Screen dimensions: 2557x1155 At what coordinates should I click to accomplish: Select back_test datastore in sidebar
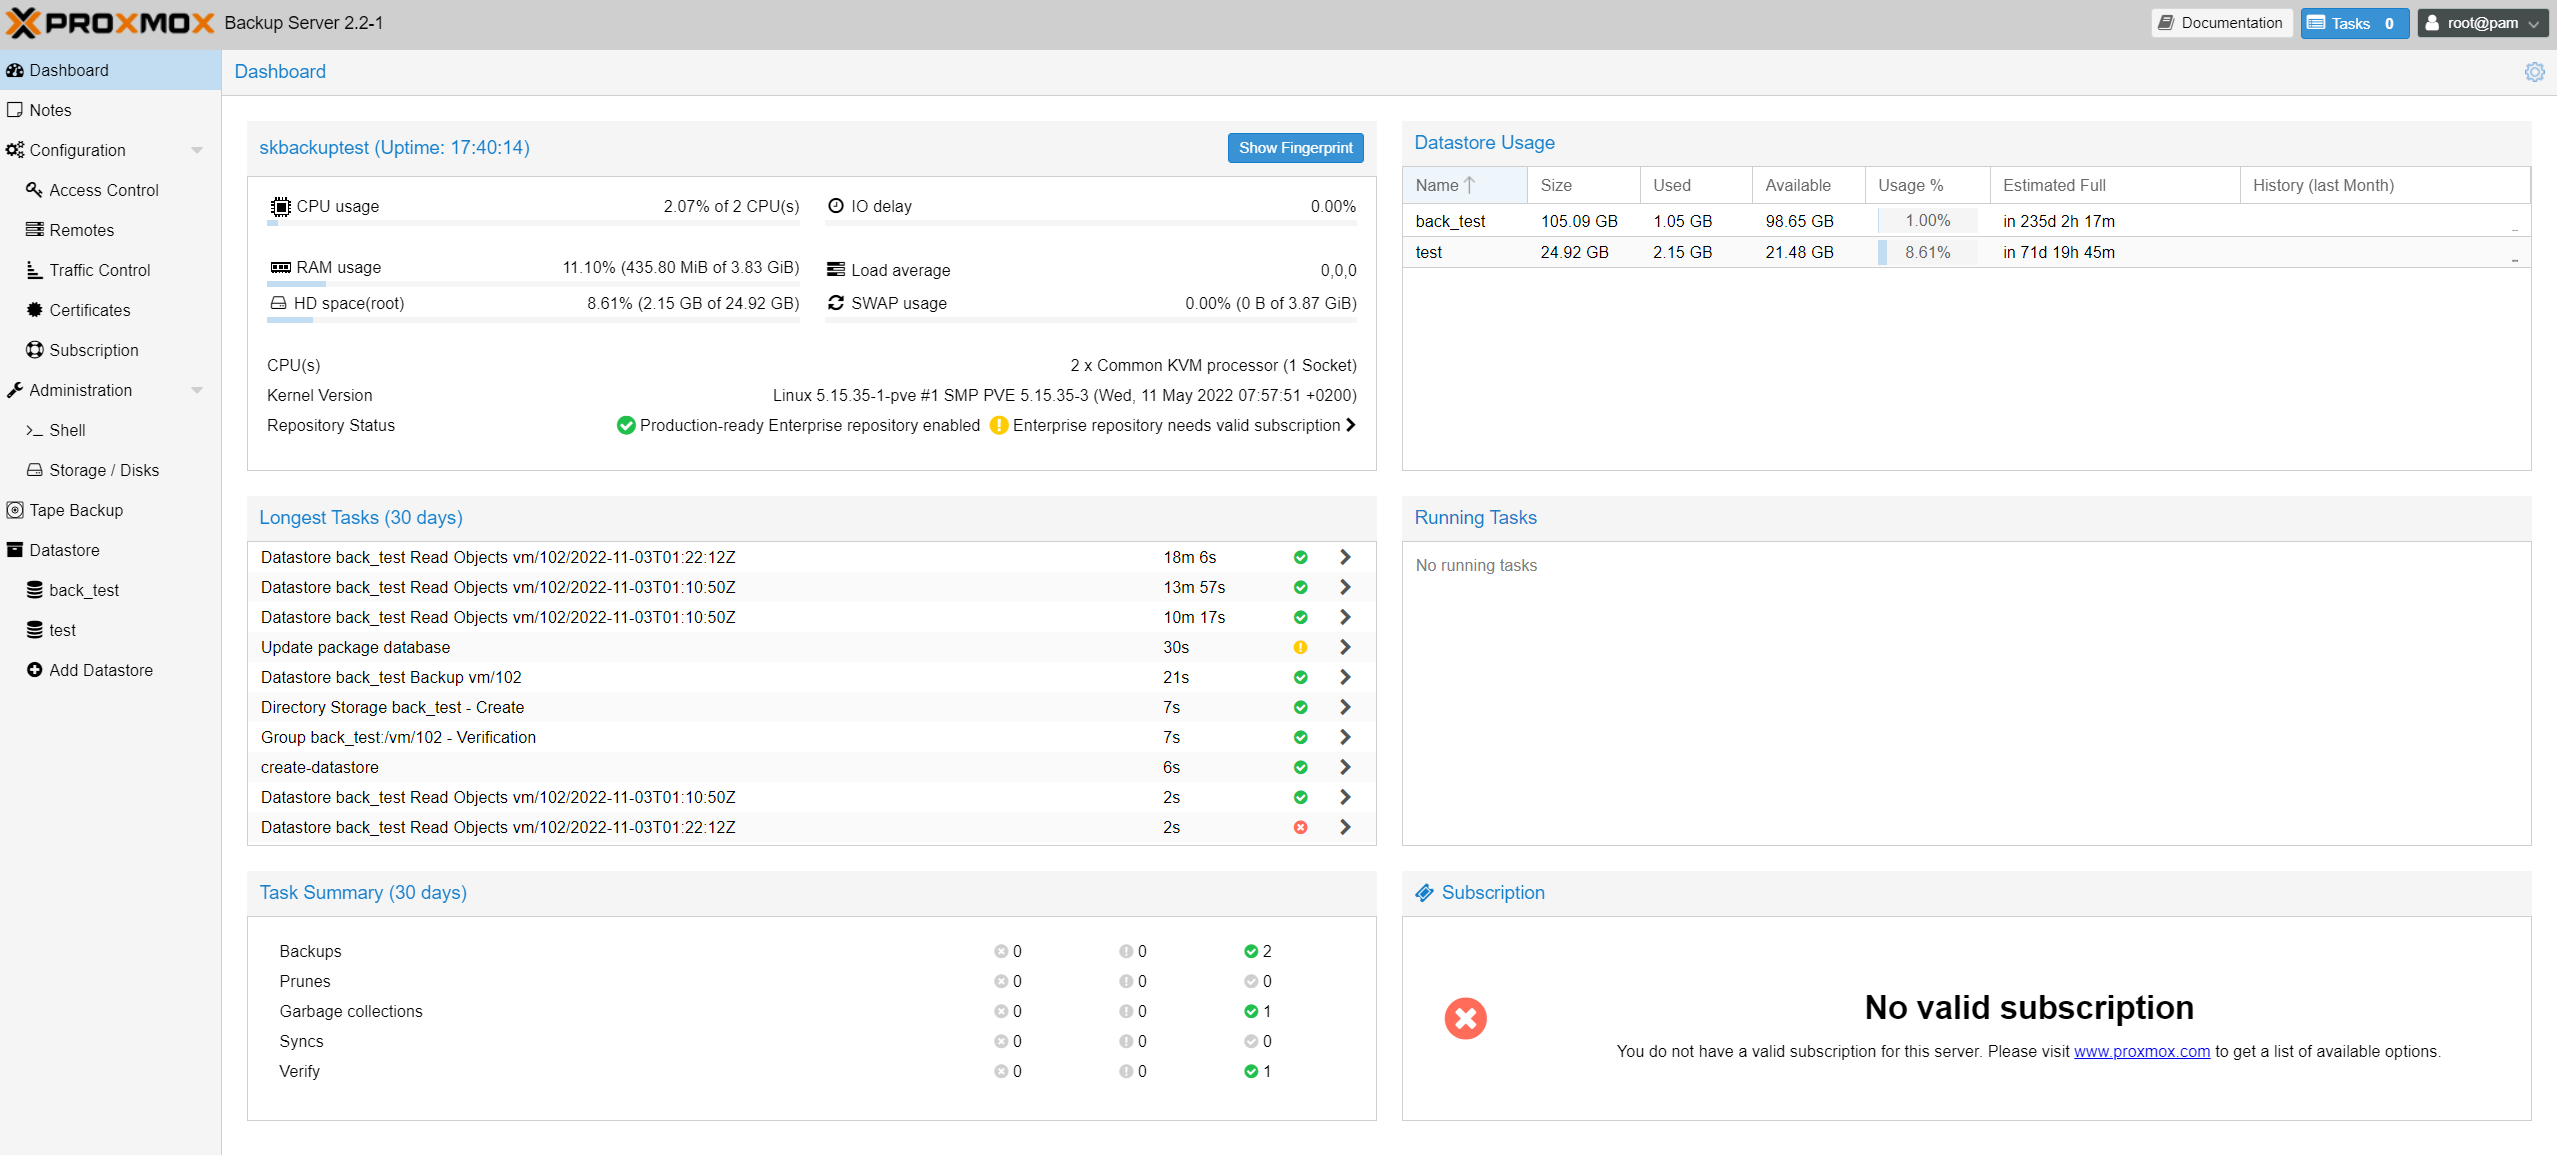pos(110,590)
